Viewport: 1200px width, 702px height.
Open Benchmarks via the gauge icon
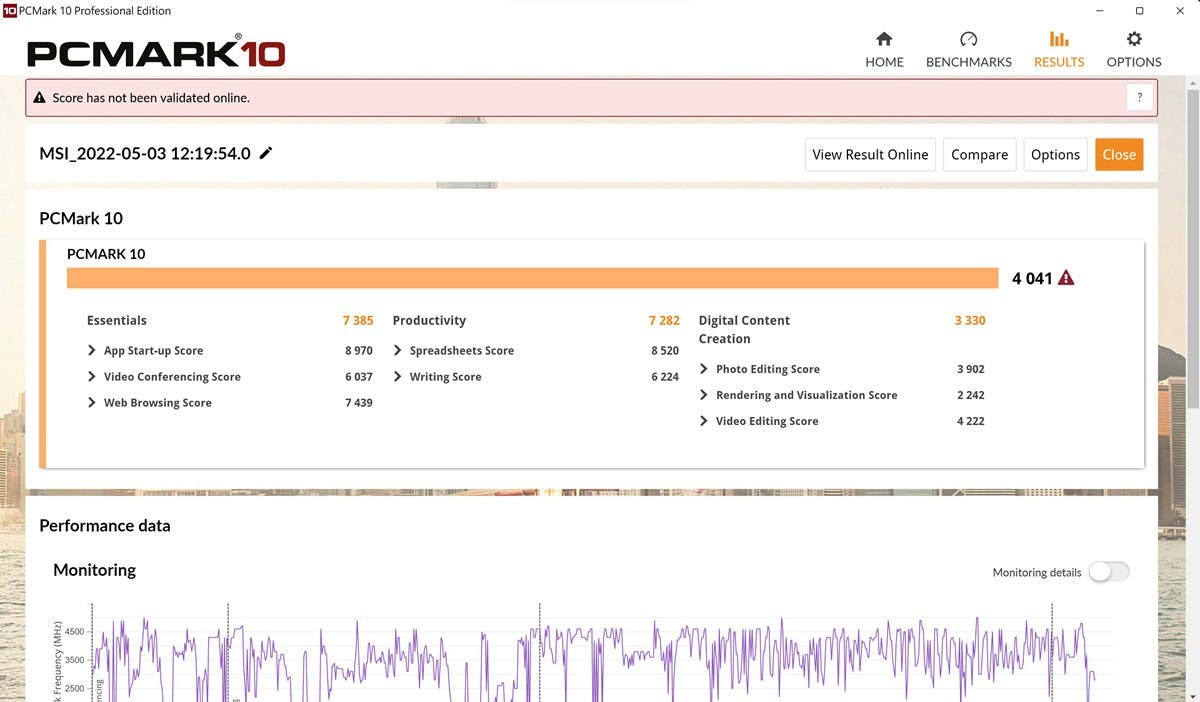point(968,39)
